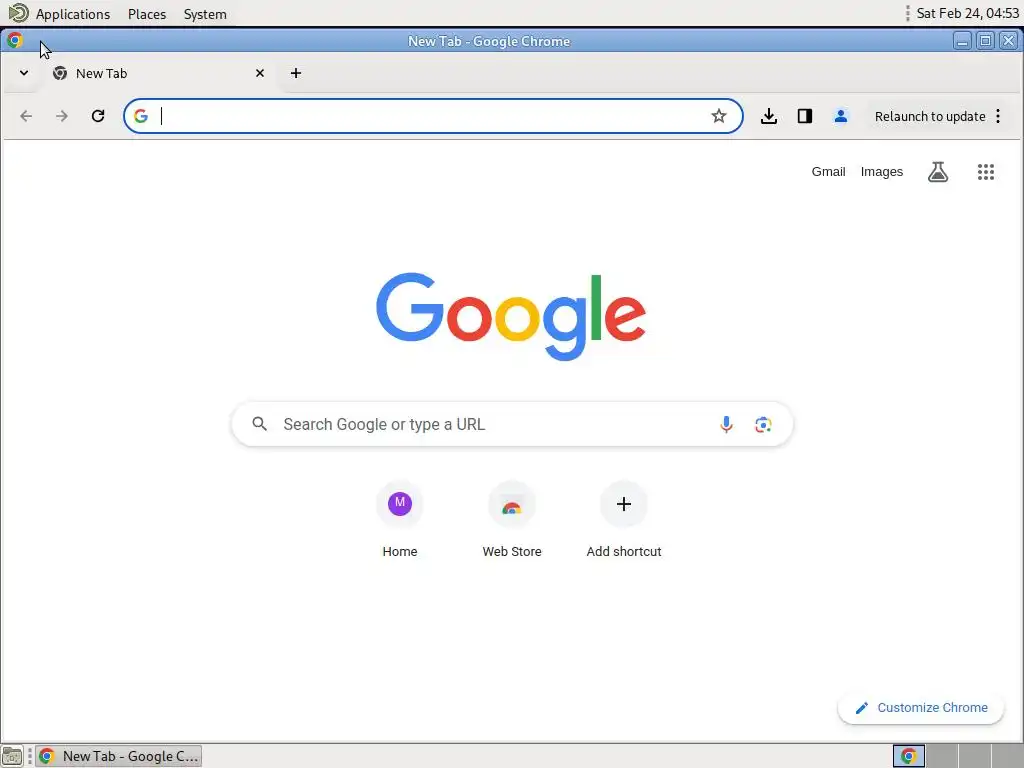
Task: Open the Places menu
Action: 147,14
